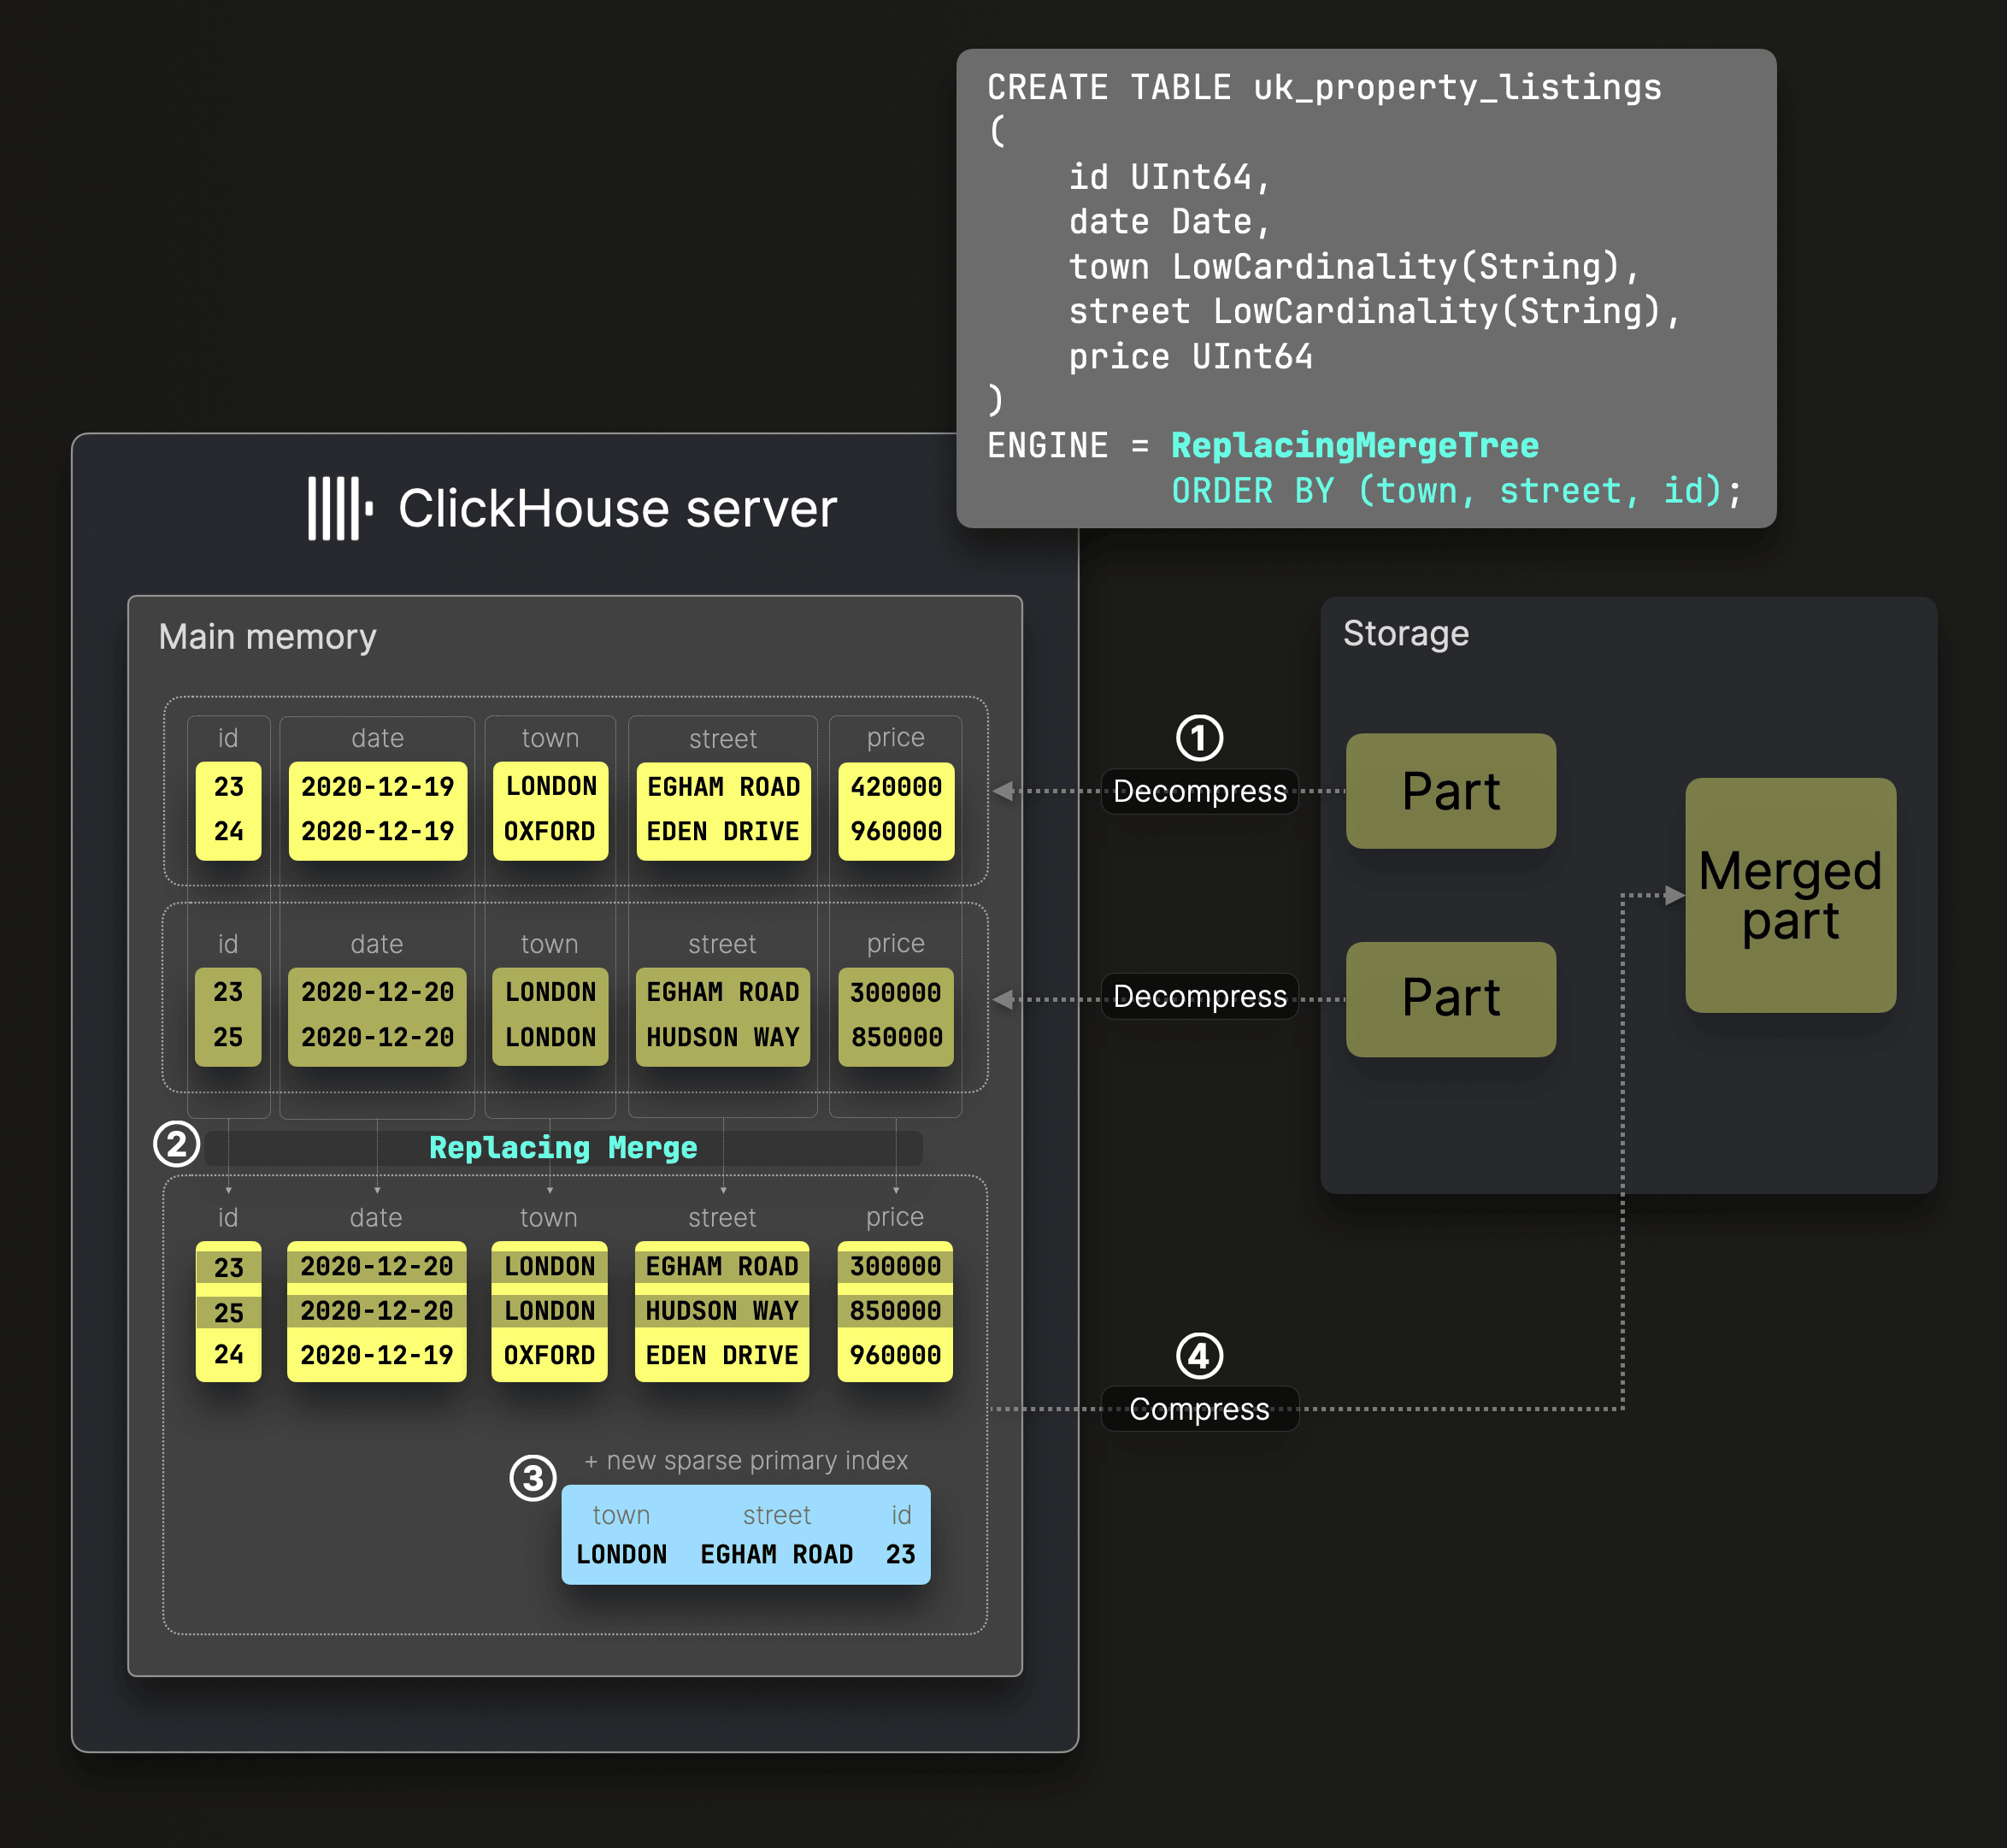Select the 'Storage' panel label

pos(1405,633)
